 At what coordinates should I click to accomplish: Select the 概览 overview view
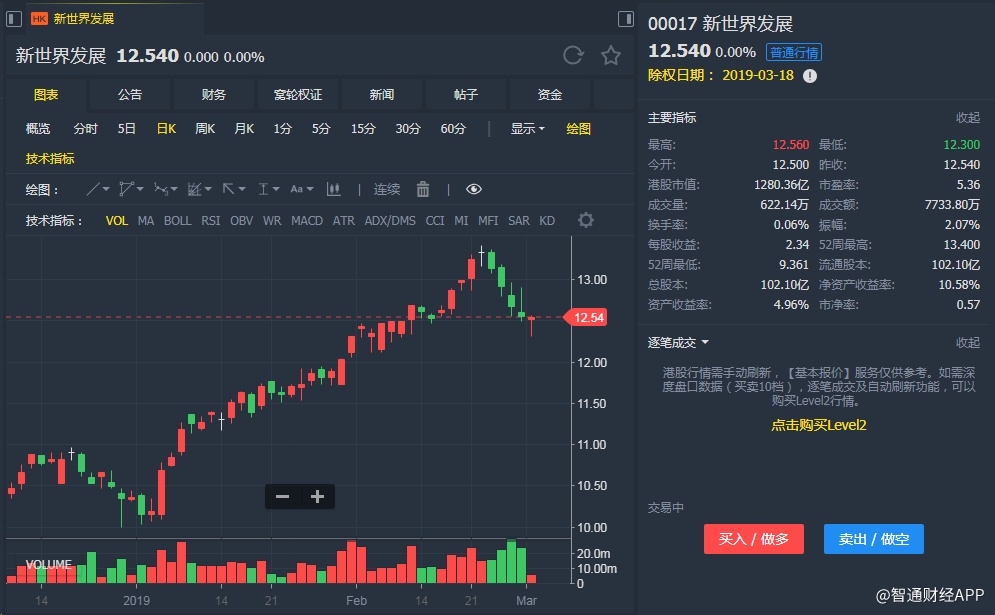(x=37, y=129)
